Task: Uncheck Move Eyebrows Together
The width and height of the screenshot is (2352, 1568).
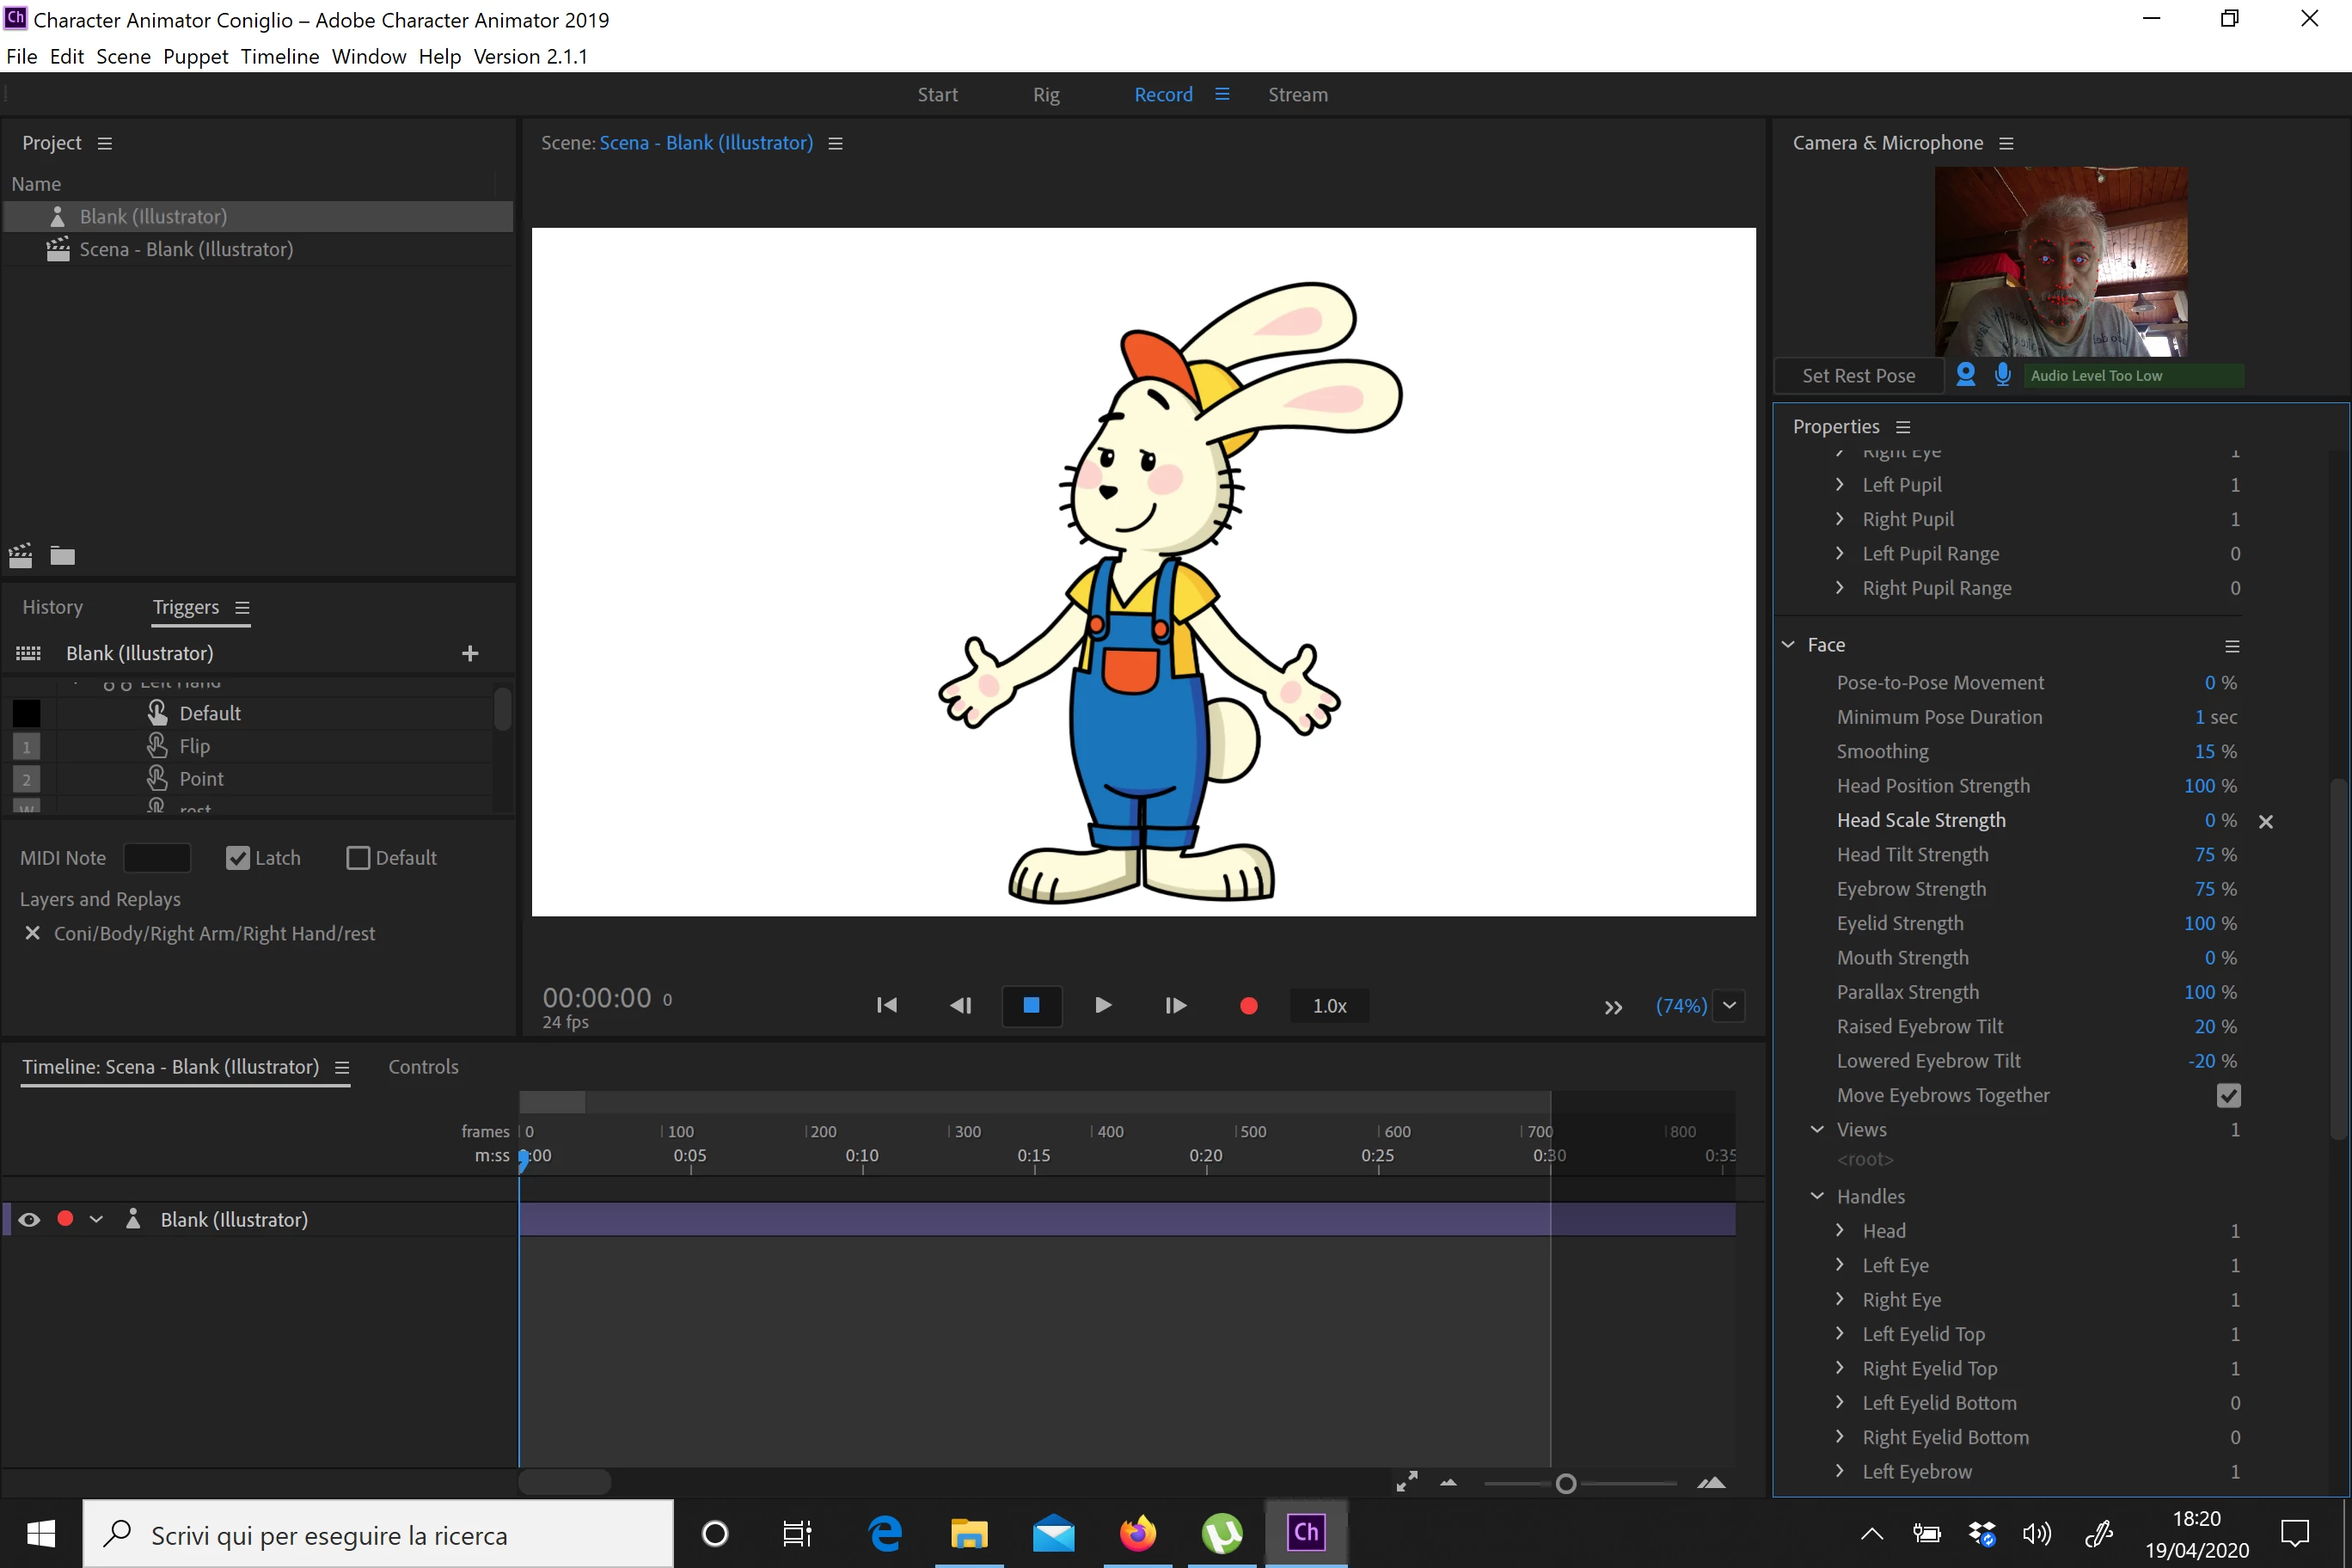Action: [2228, 1095]
